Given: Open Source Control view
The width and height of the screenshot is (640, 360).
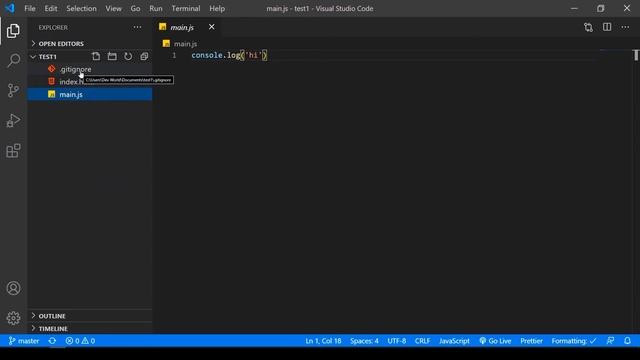Looking at the screenshot, I should (x=13, y=90).
